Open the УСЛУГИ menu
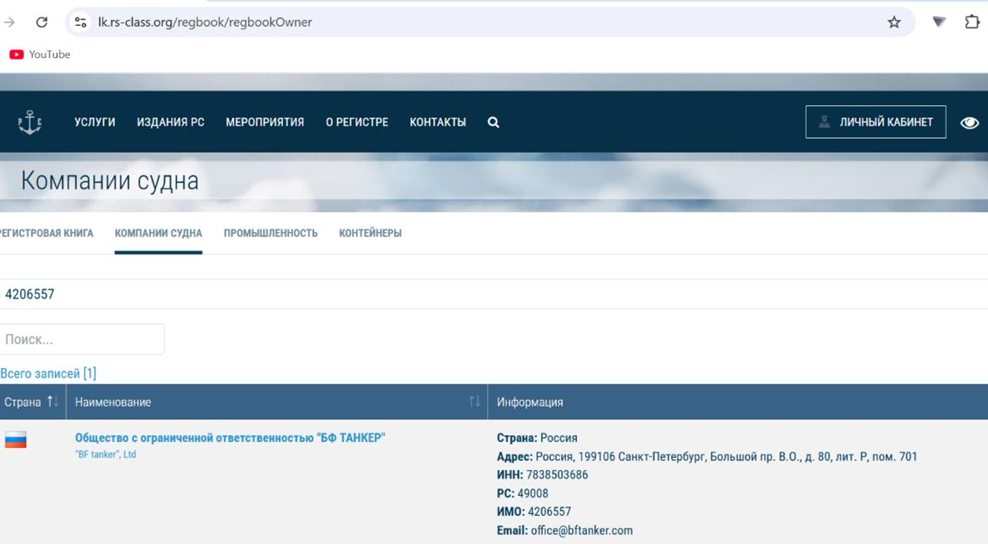Screen dimensions: 988x544 pyautogui.click(x=95, y=122)
